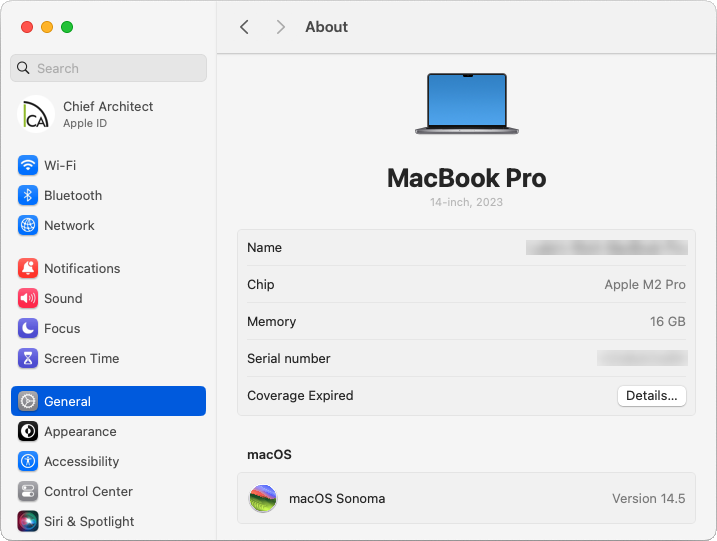Image resolution: width=717 pixels, height=541 pixels.
Task: Minimize window with the yellow button
Action: click(x=47, y=27)
